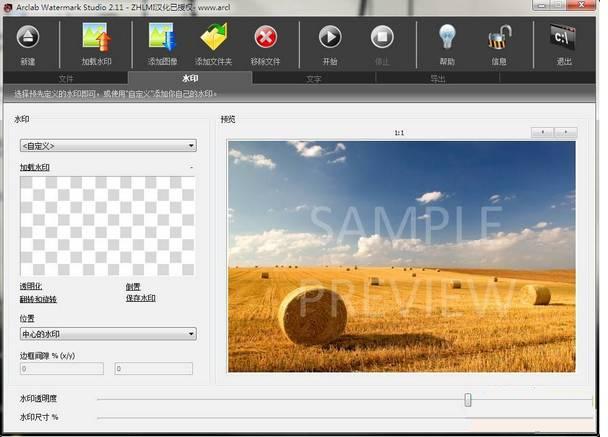Click the small collapse mark beside 加载水印
Screen dimensions: 608x437
[192, 168]
